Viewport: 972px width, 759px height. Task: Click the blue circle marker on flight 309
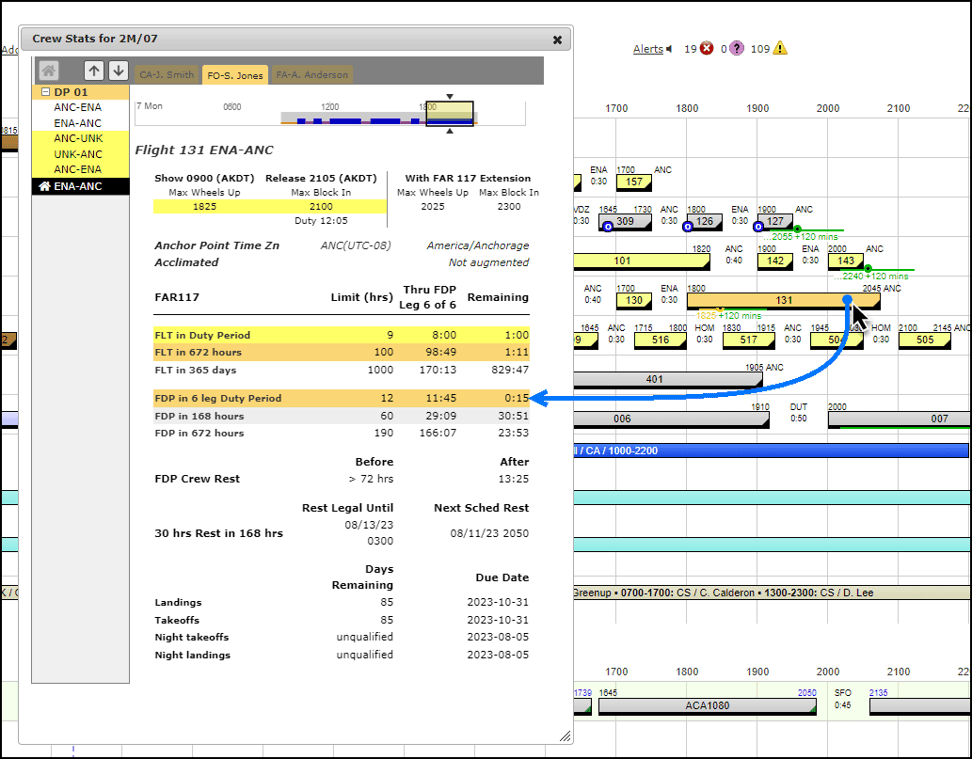point(606,227)
